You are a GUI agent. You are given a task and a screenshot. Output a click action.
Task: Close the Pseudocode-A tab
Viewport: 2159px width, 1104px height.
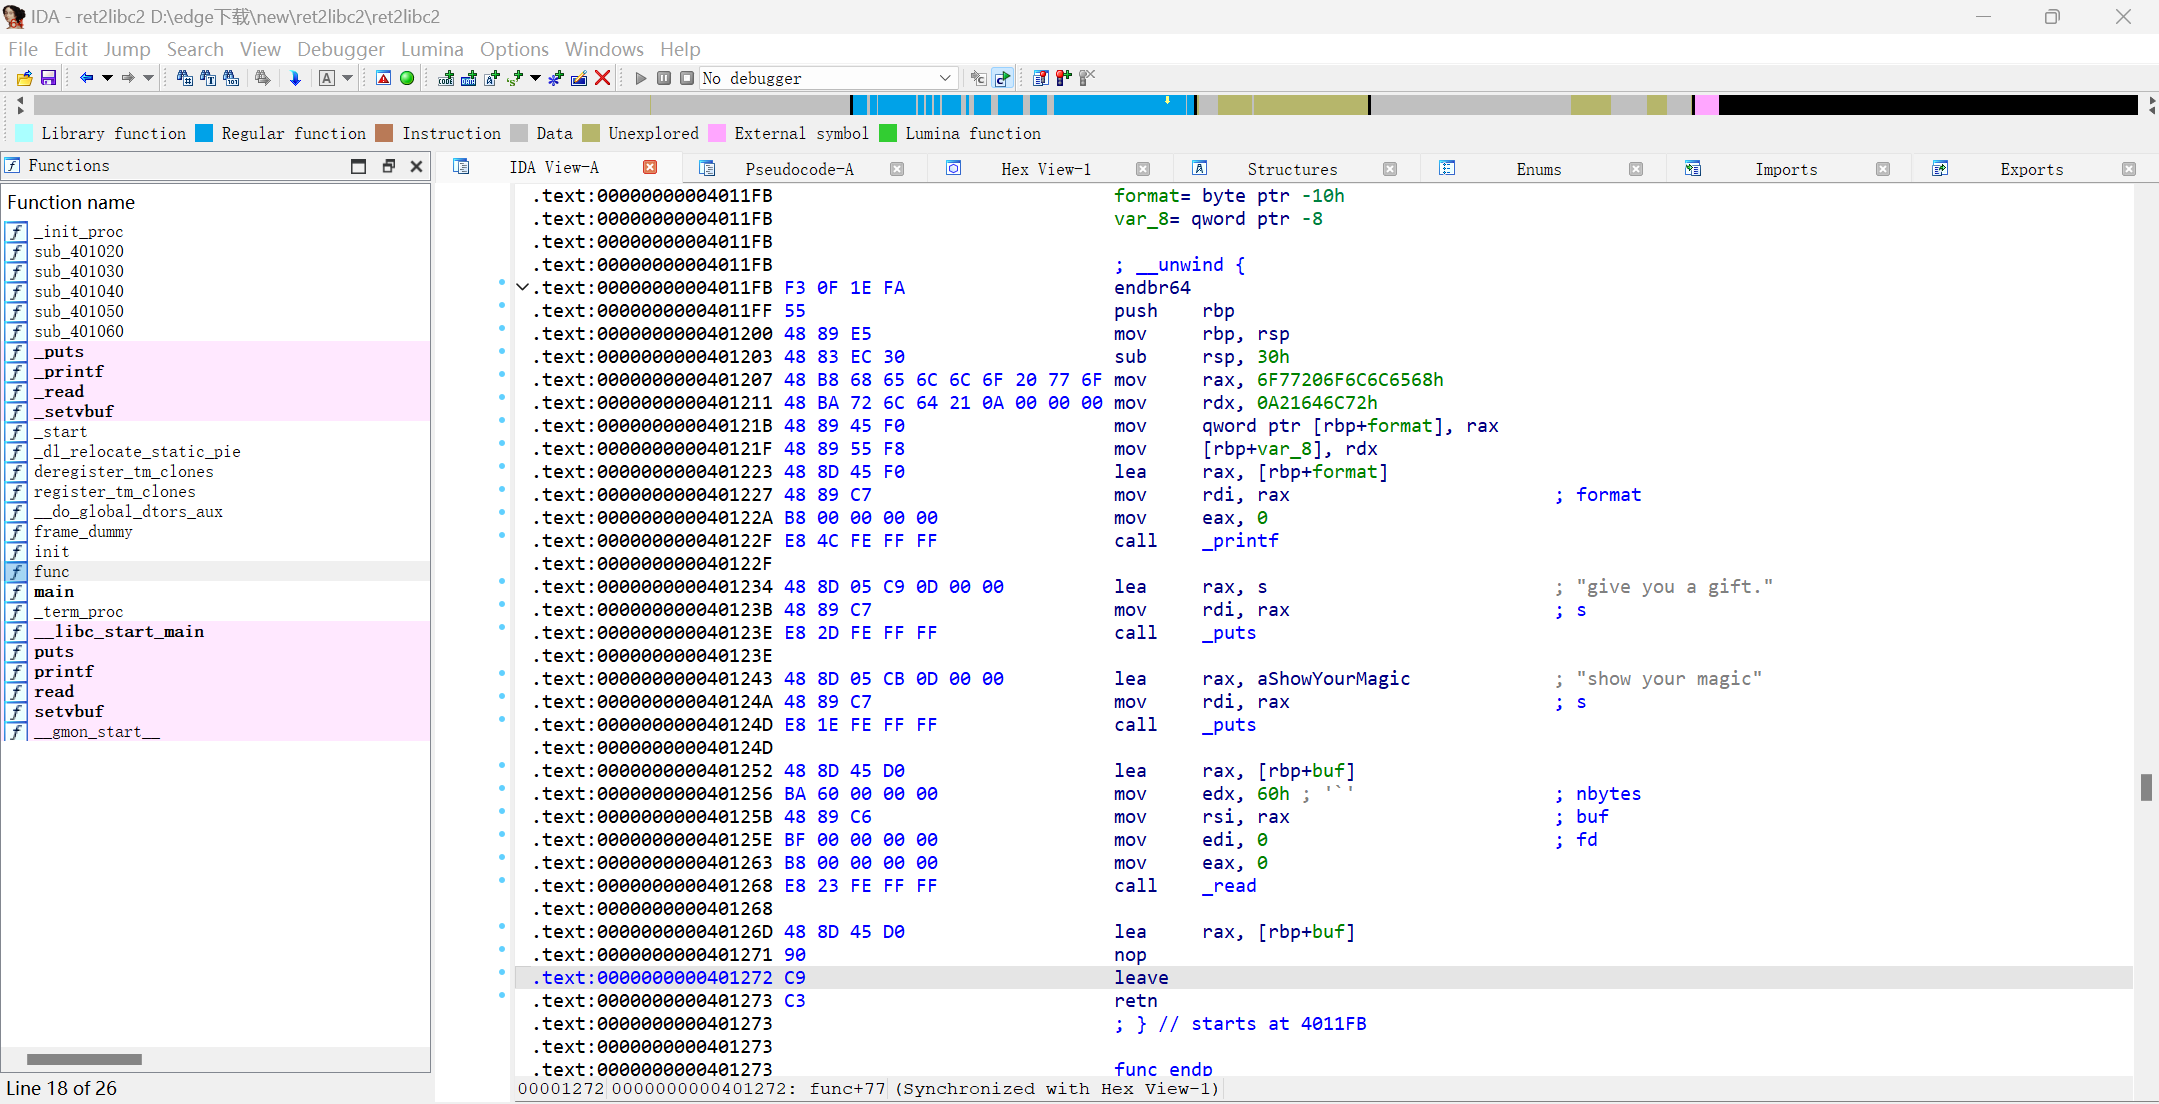click(897, 169)
